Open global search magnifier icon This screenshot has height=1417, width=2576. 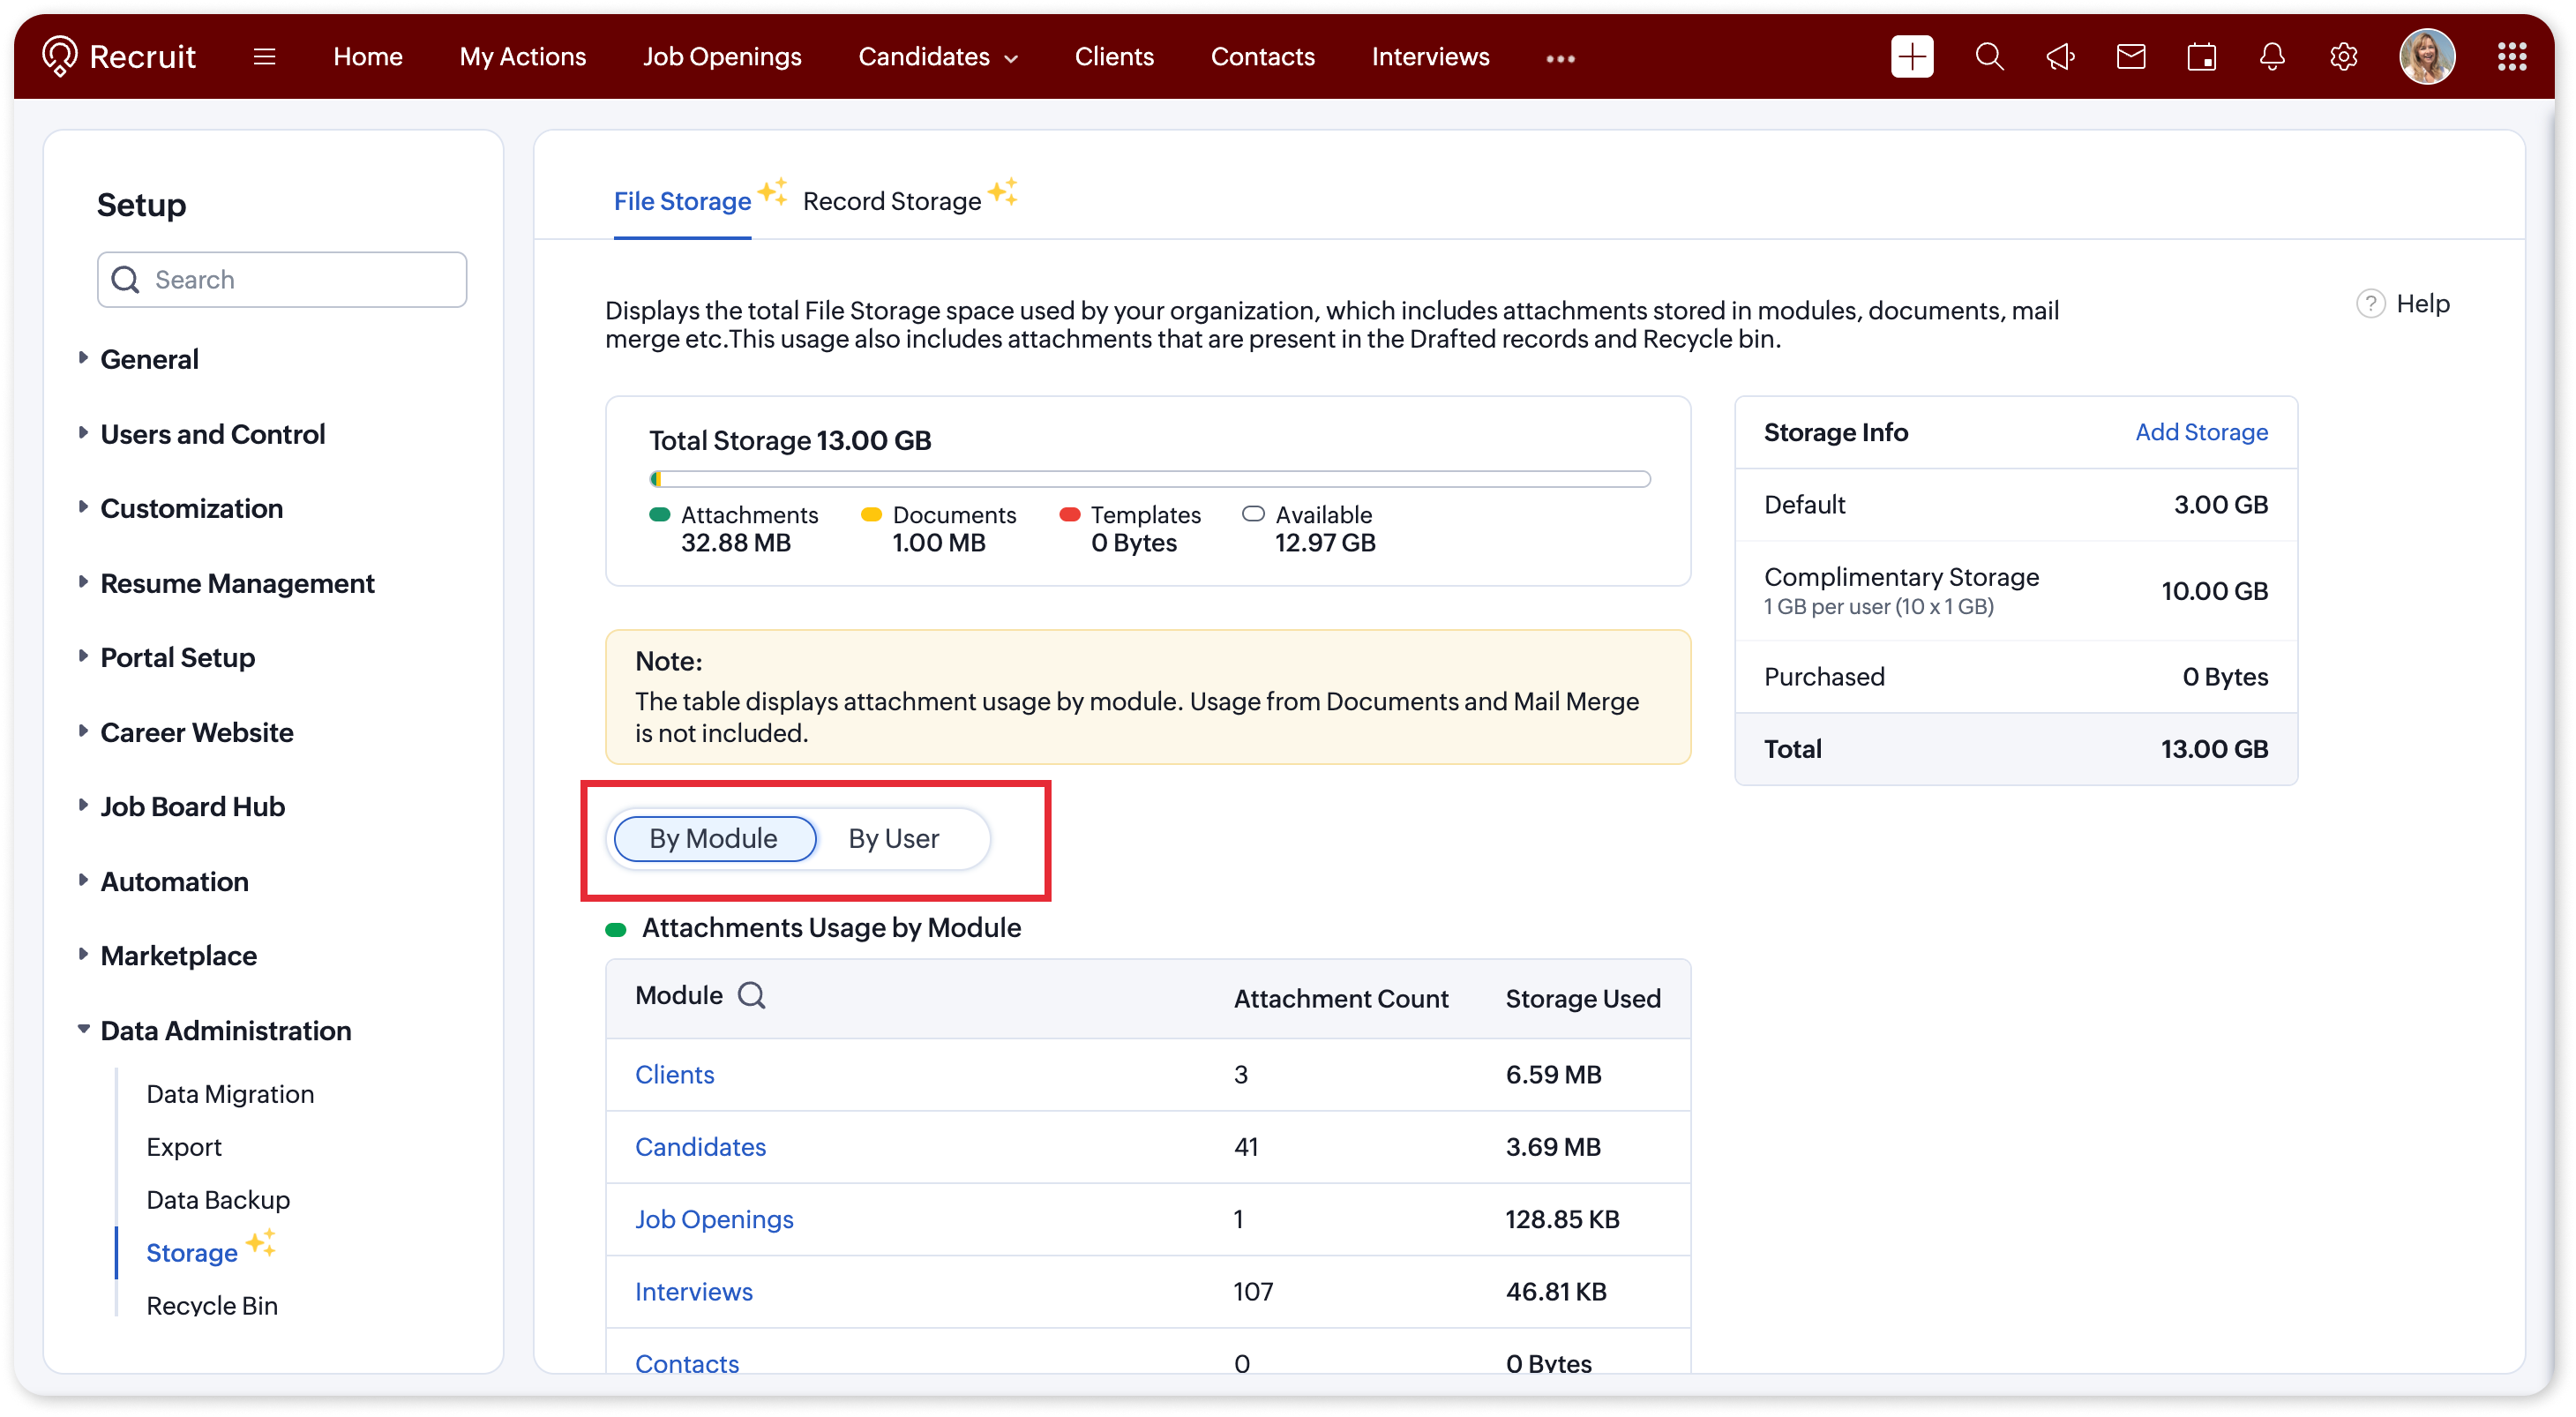coord(1989,57)
